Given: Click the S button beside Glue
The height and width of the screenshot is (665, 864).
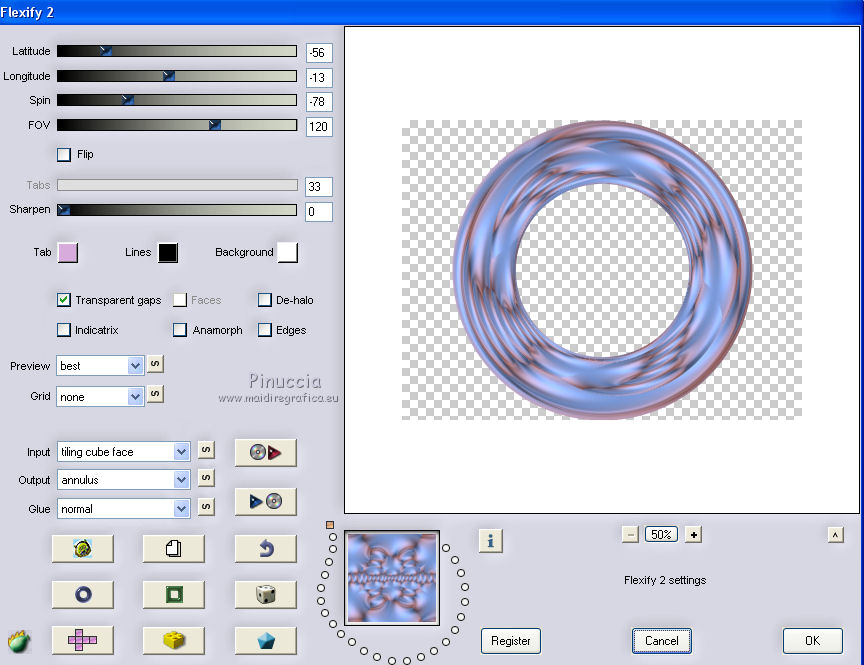Looking at the screenshot, I should 206,506.
